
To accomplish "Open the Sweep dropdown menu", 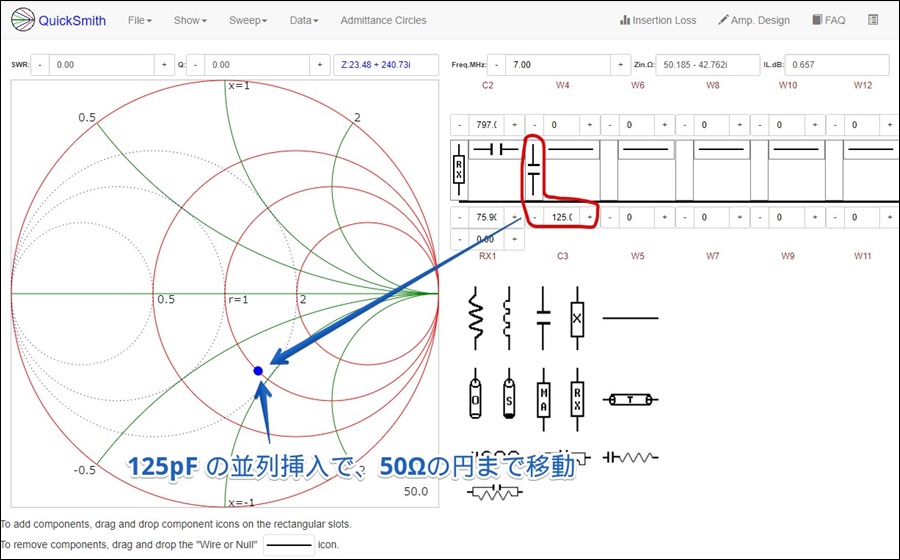I will pos(248,20).
